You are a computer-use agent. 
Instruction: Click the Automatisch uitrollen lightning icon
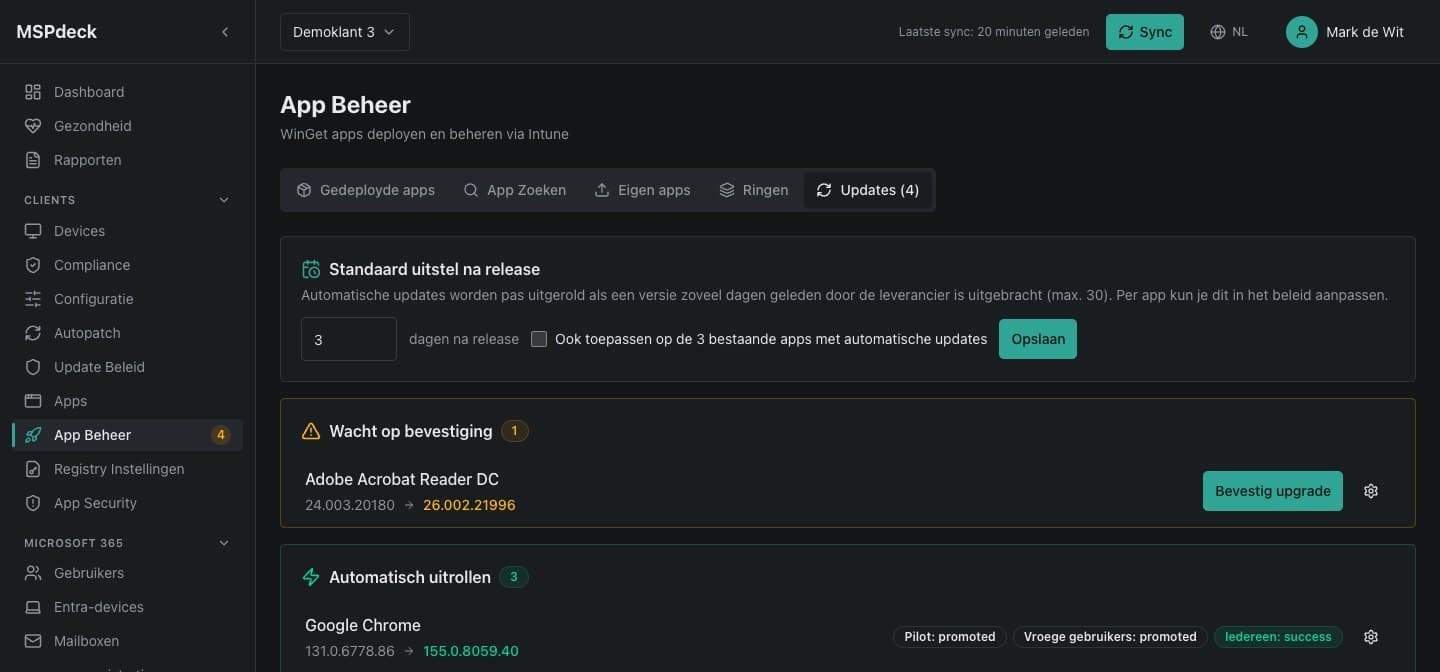(x=311, y=577)
